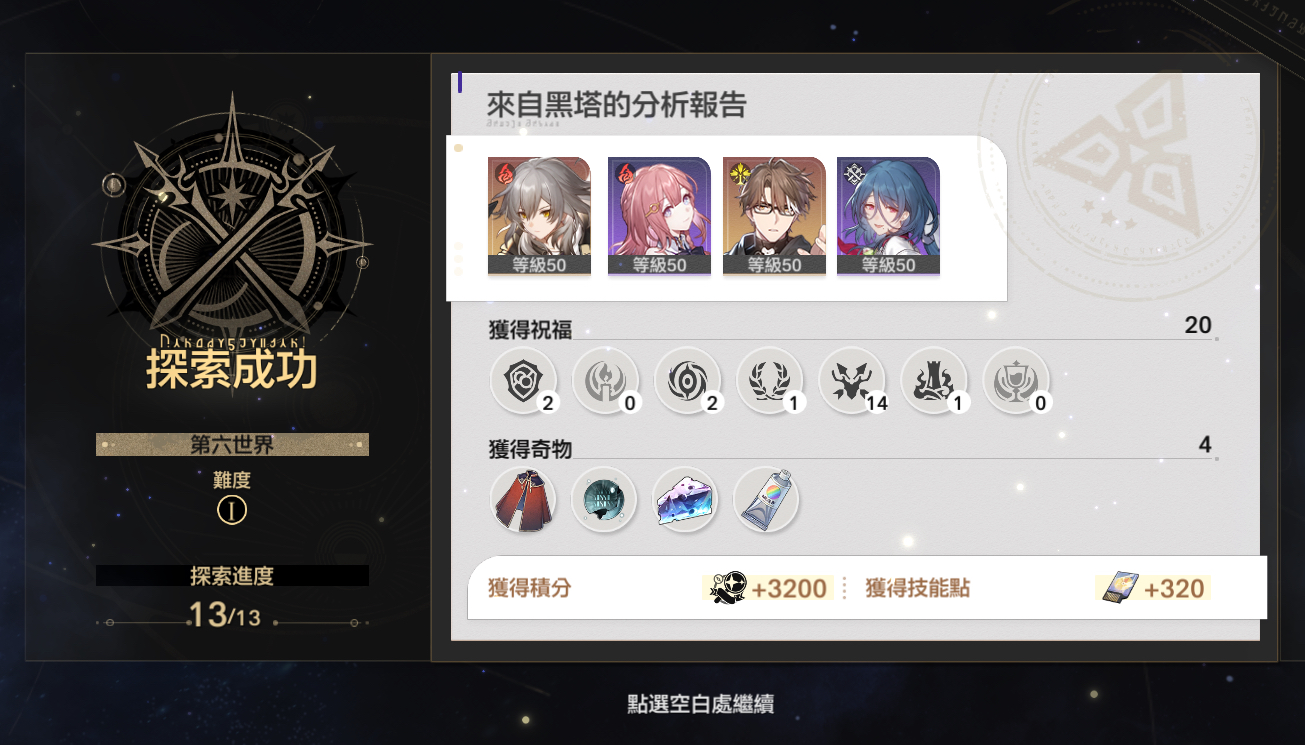The height and width of the screenshot is (745, 1305).
Task: Click the Preservation path blessing icon
Action: (x=523, y=381)
